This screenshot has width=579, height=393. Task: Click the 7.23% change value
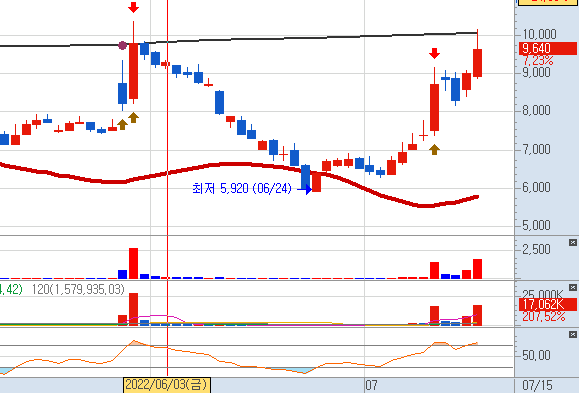click(538, 60)
